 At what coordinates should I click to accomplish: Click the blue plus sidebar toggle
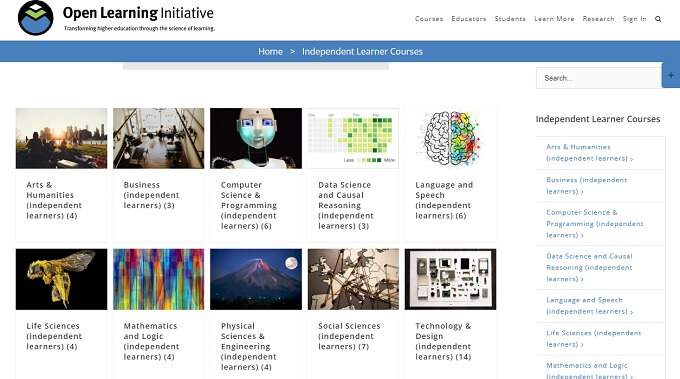[671, 75]
